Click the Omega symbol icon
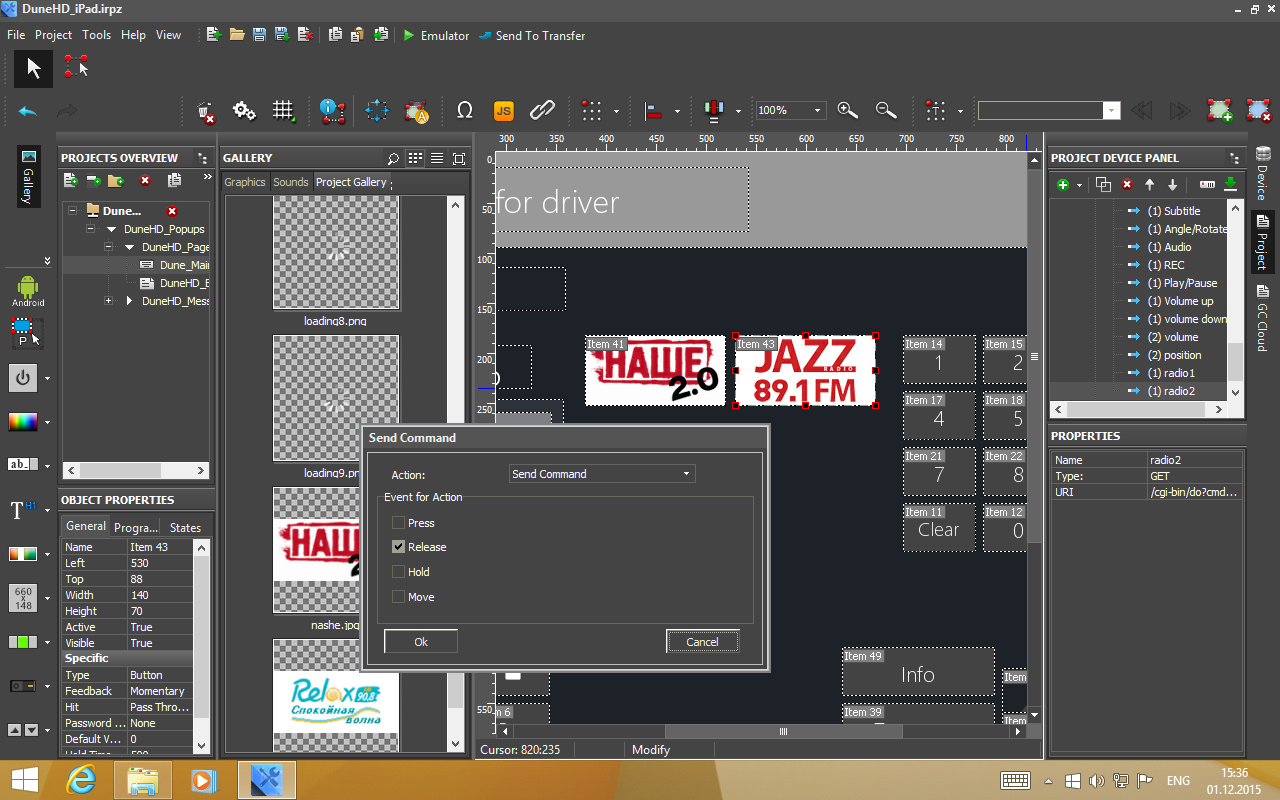 (x=464, y=111)
